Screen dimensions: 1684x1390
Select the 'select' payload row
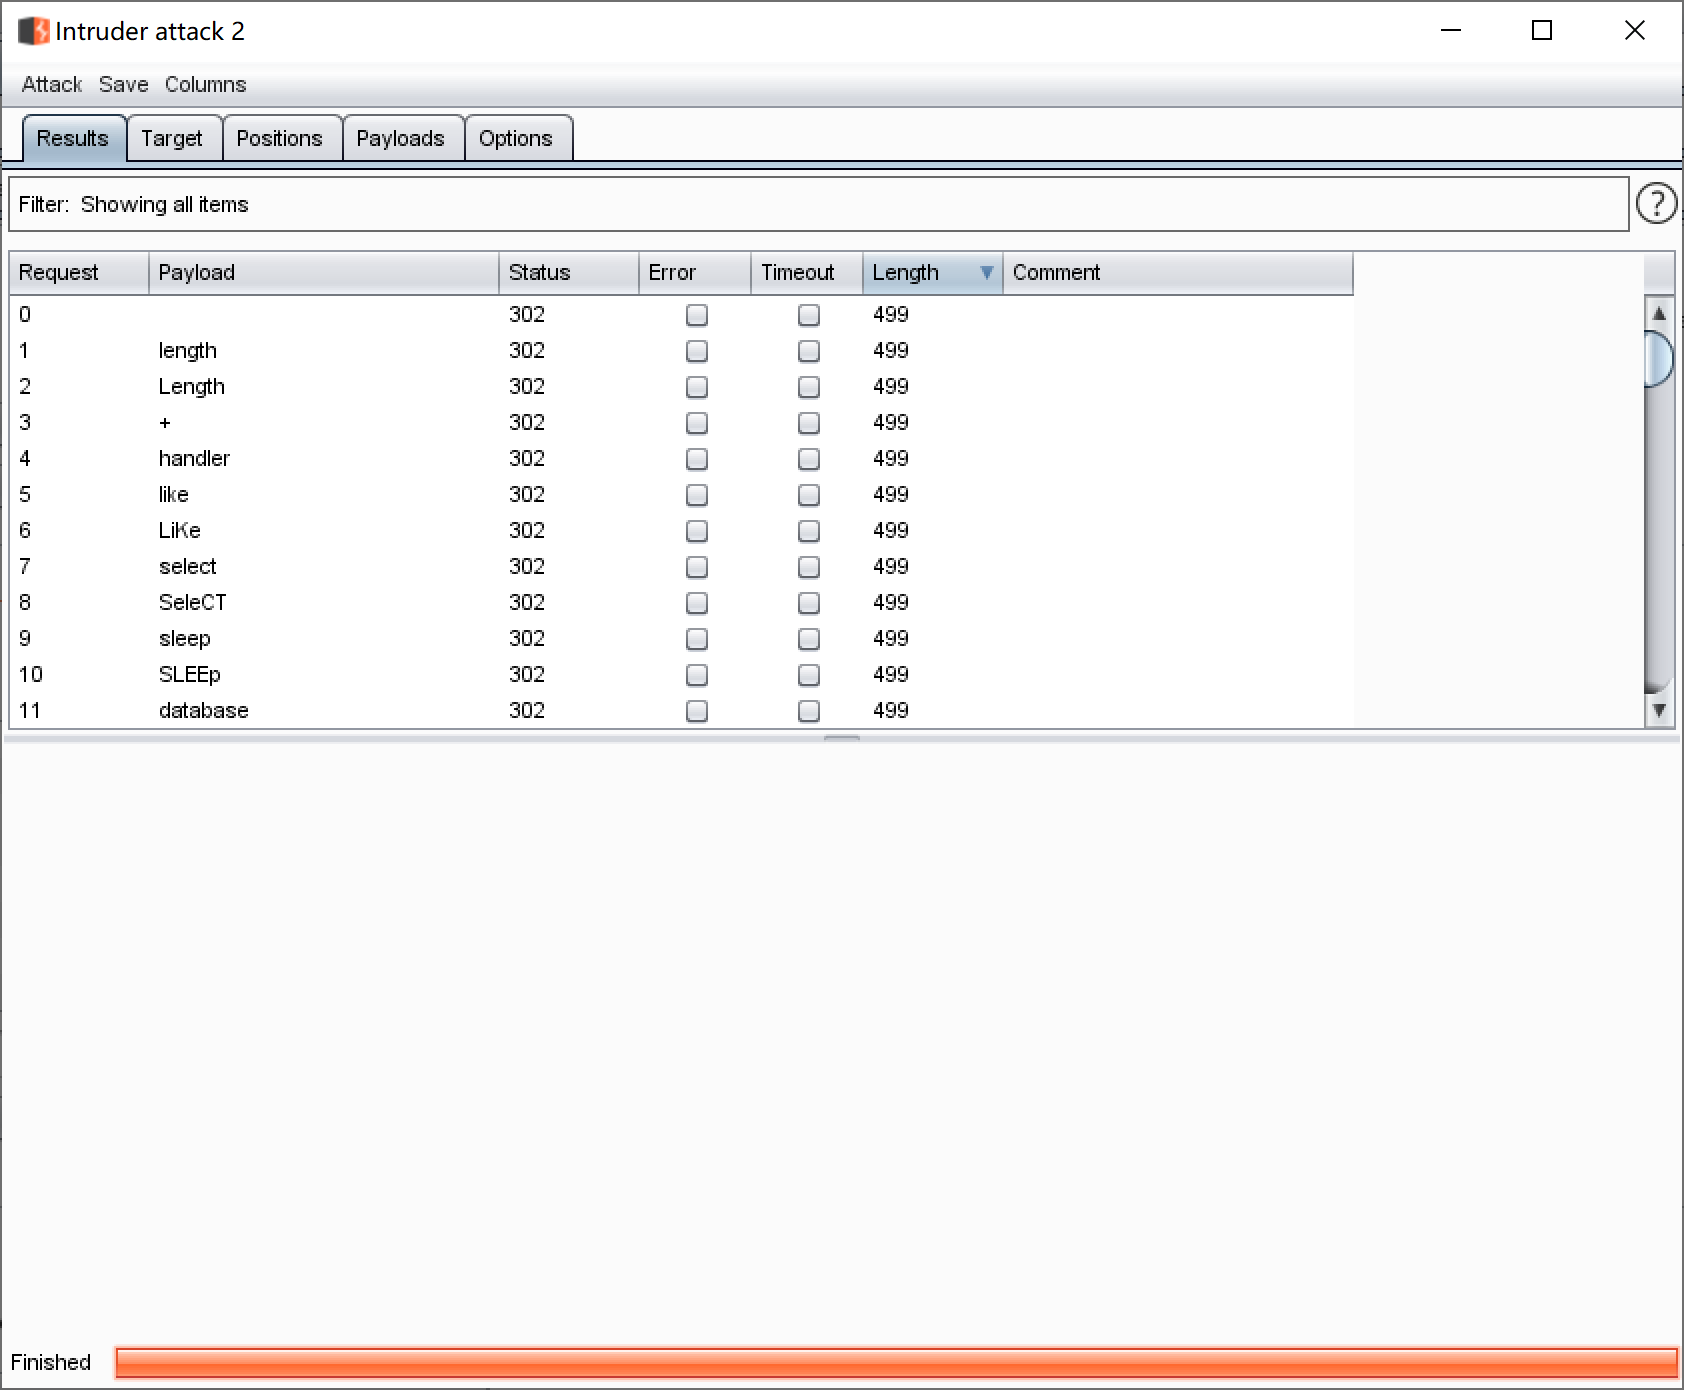[188, 567]
